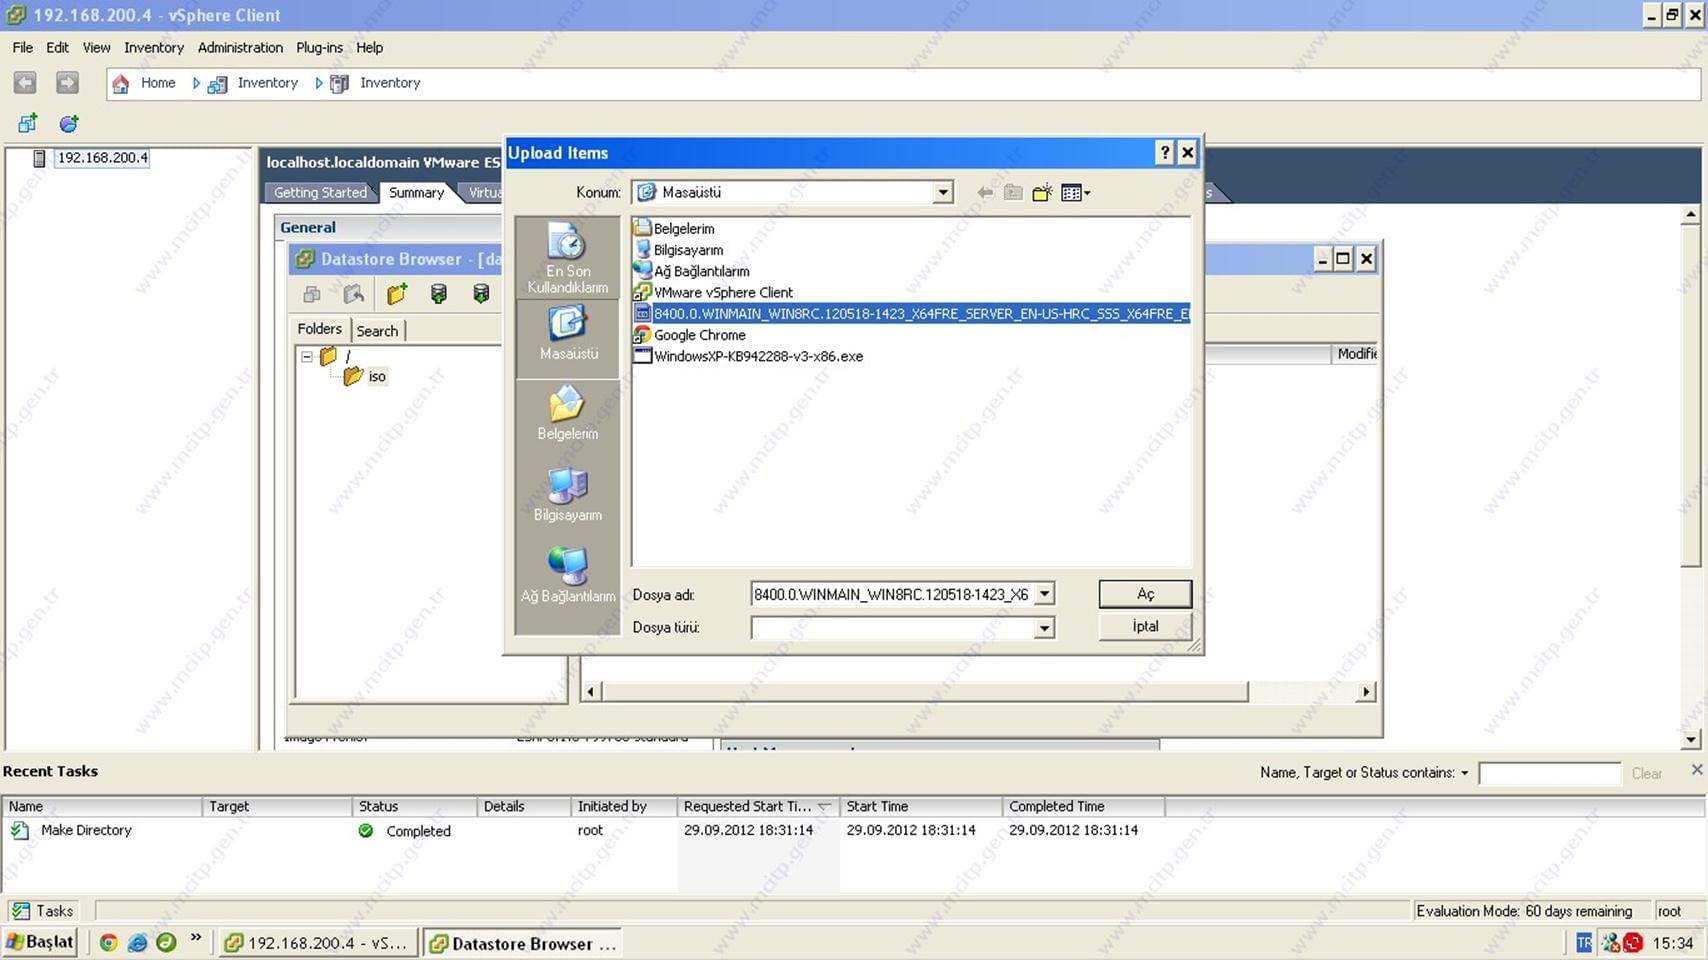1708x960 pixels.
Task: Click the help question mark in Upload Items
Action: pos(1164,152)
